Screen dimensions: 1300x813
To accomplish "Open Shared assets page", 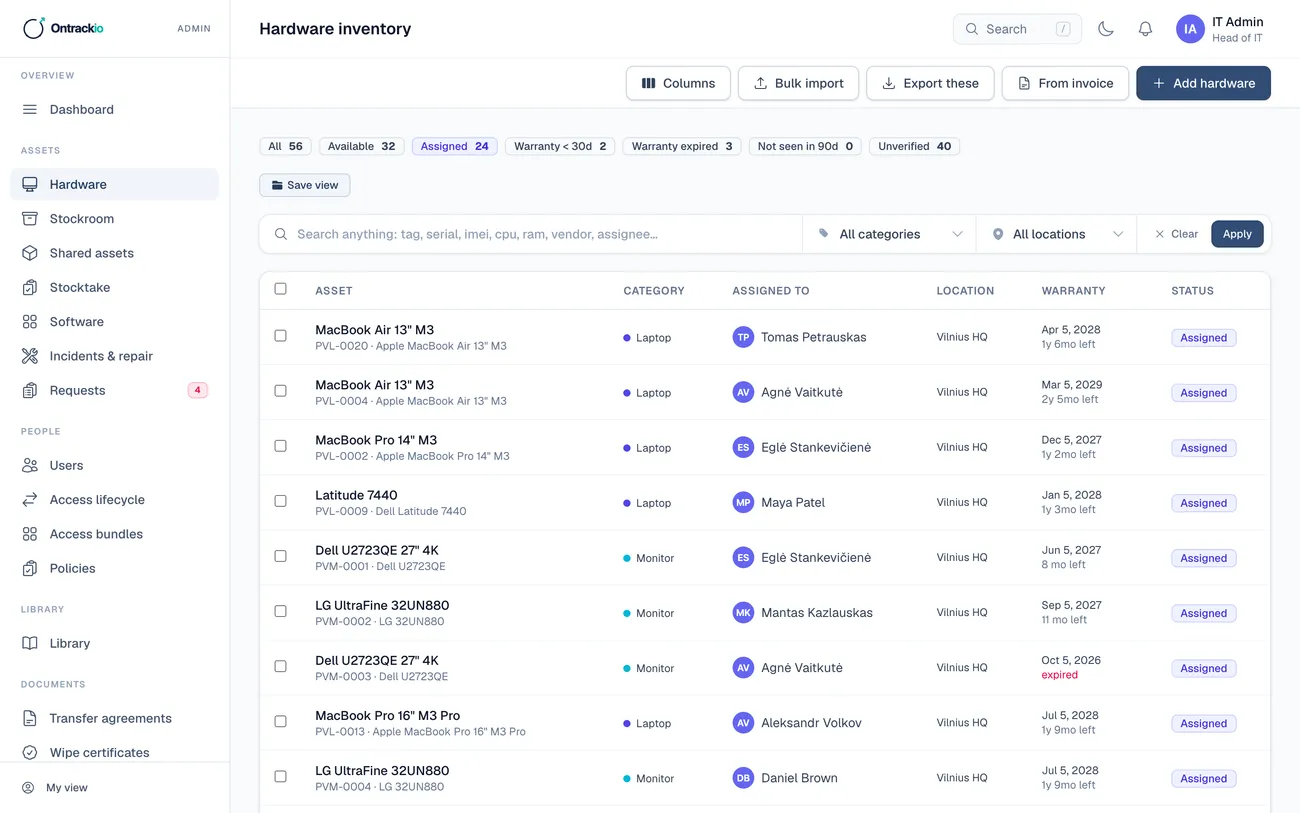I will point(114,253).
